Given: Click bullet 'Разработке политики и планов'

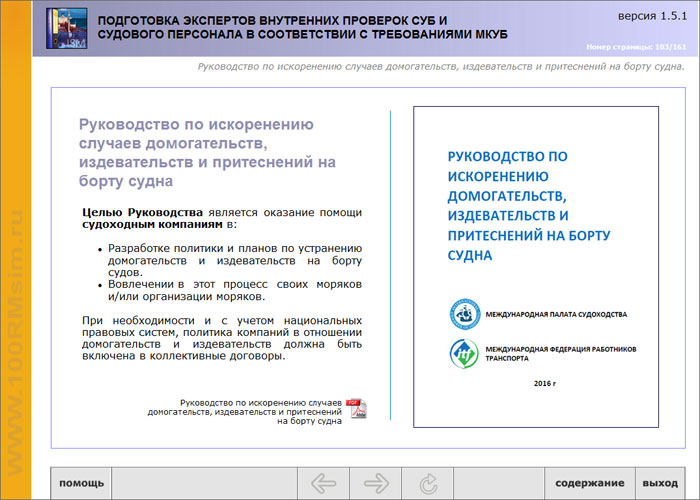Looking at the screenshot, I should (235, 260).
